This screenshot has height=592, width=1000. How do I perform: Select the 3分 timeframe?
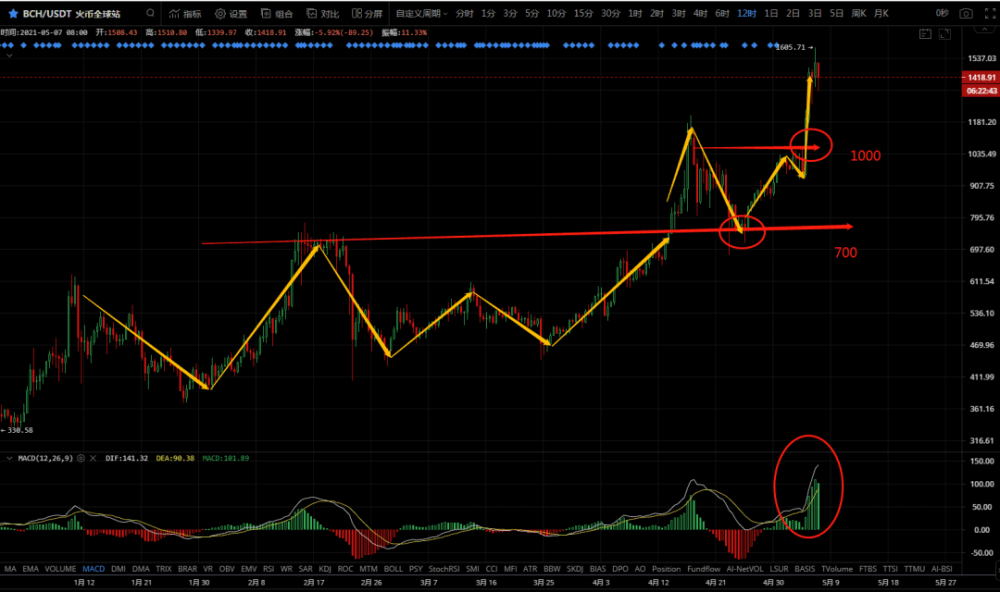[510, 13]
